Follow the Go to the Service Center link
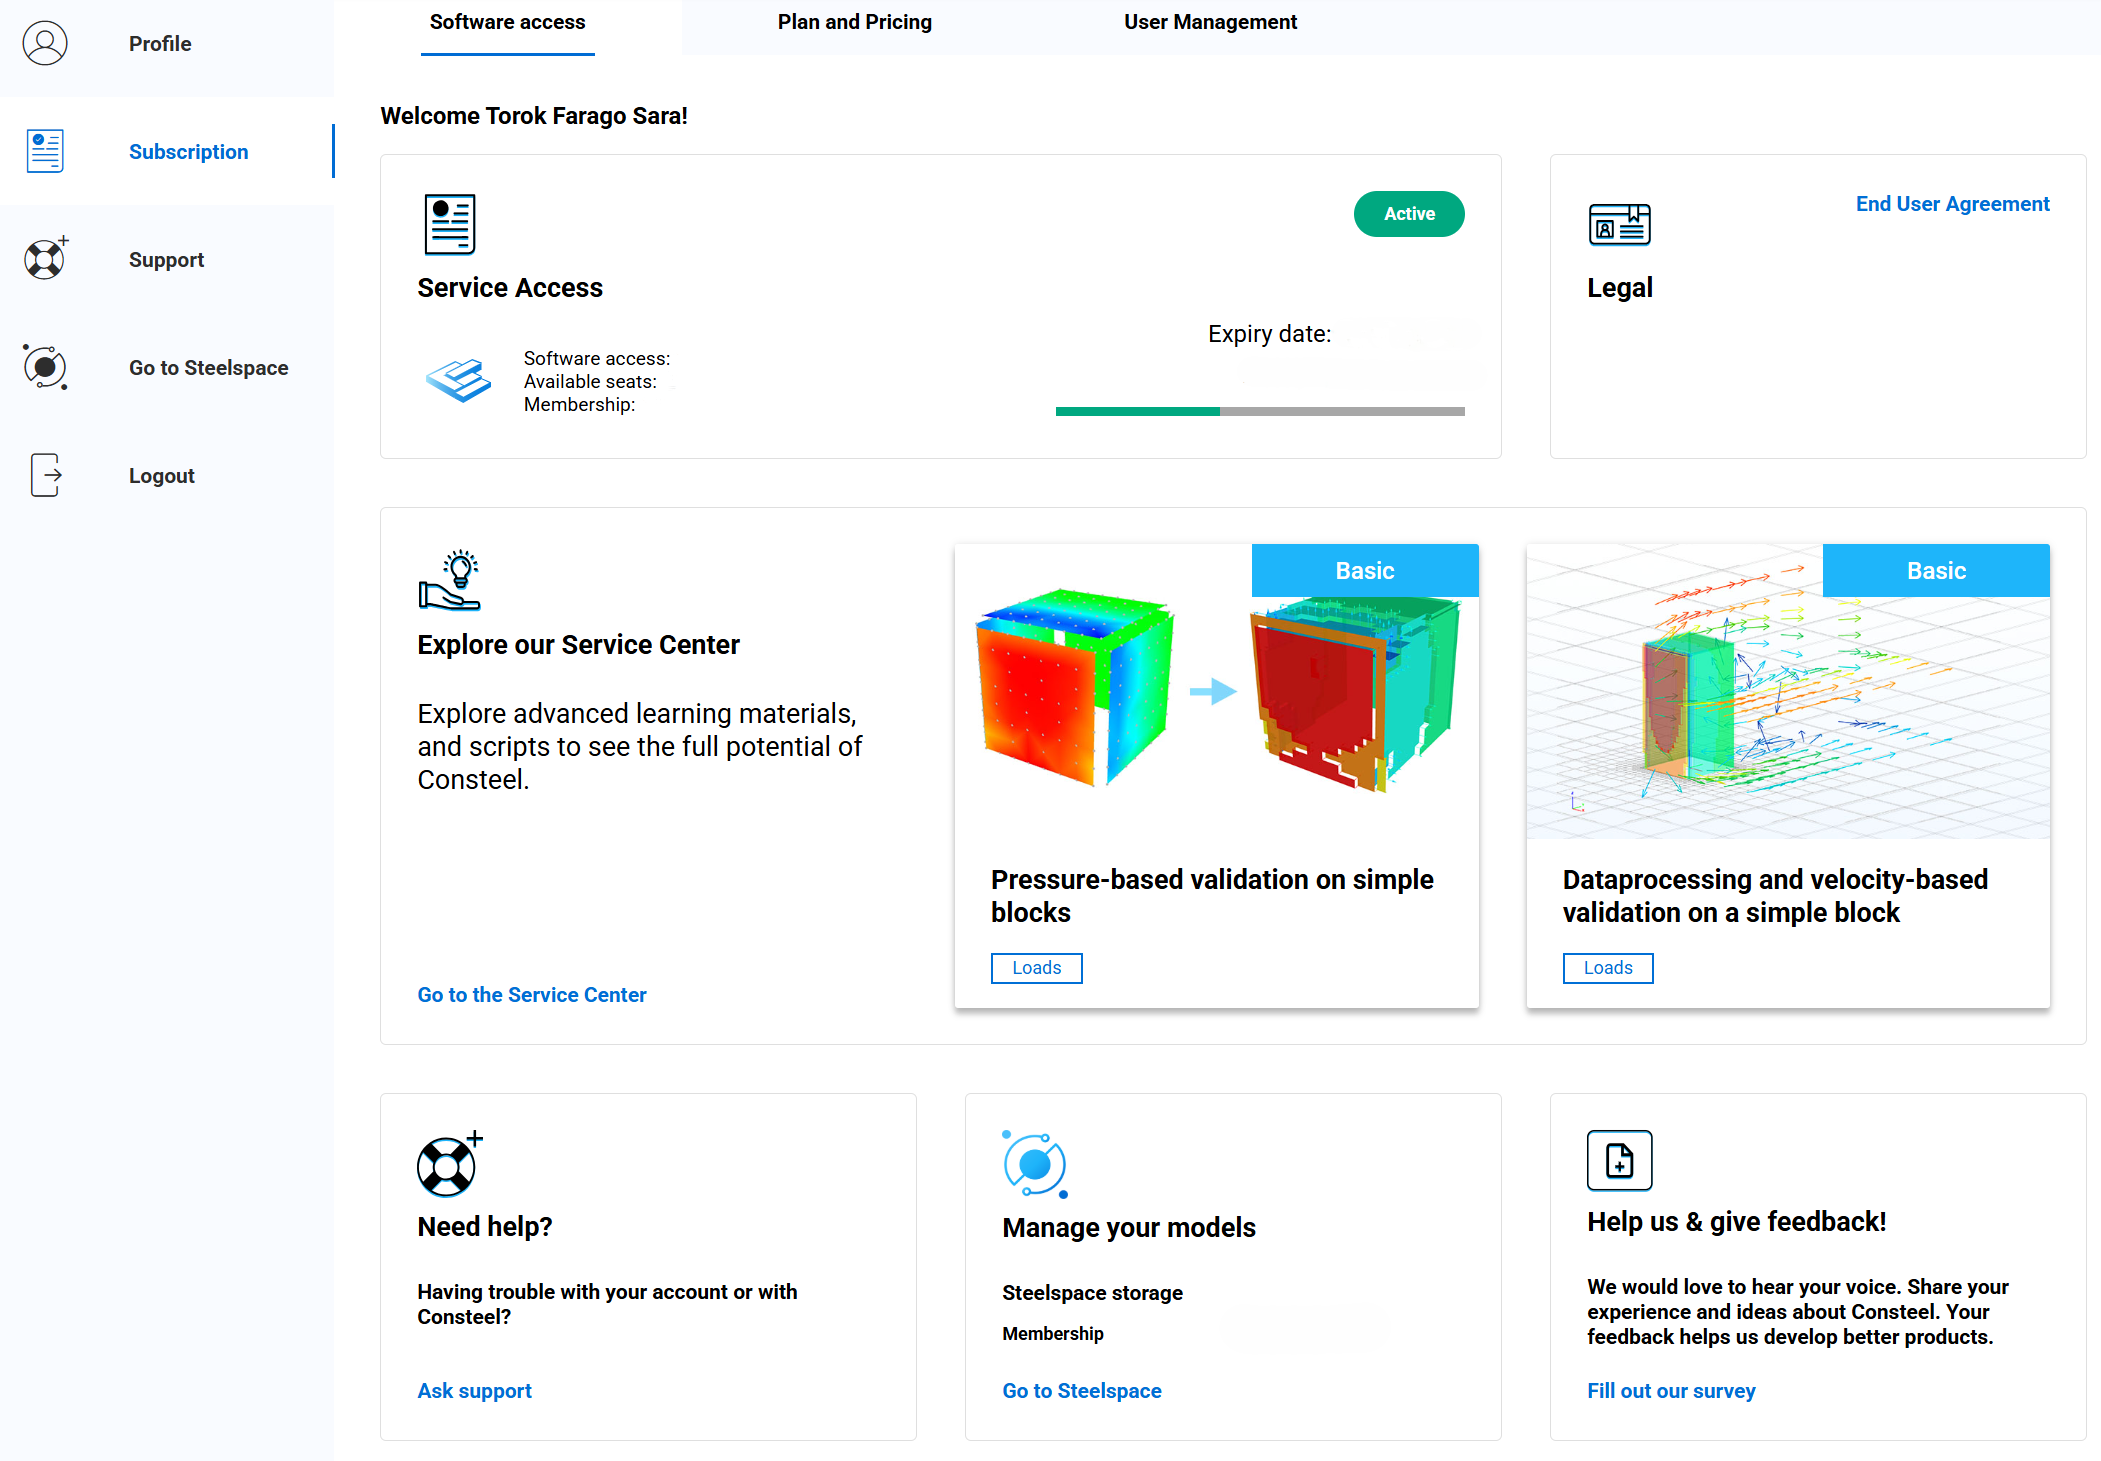 coord(532,995)
